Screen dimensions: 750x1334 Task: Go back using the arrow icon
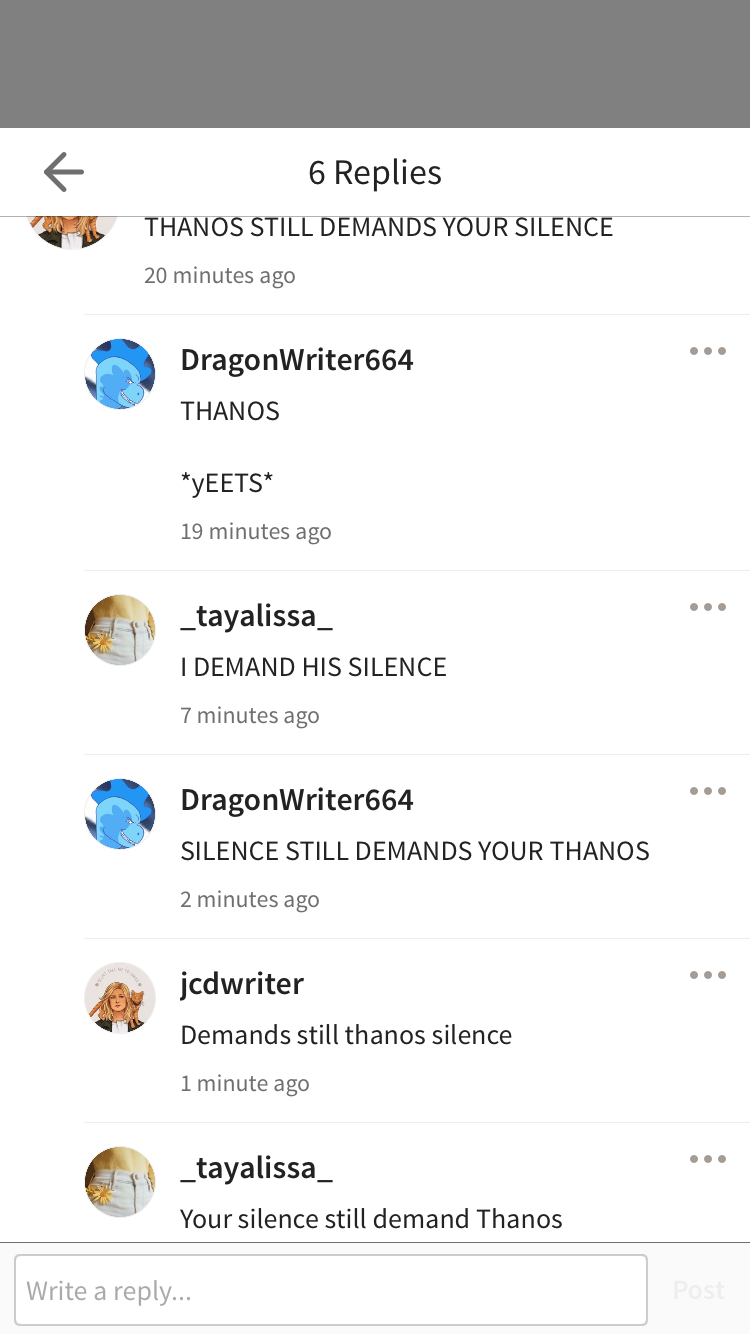(x=64, y=172)
